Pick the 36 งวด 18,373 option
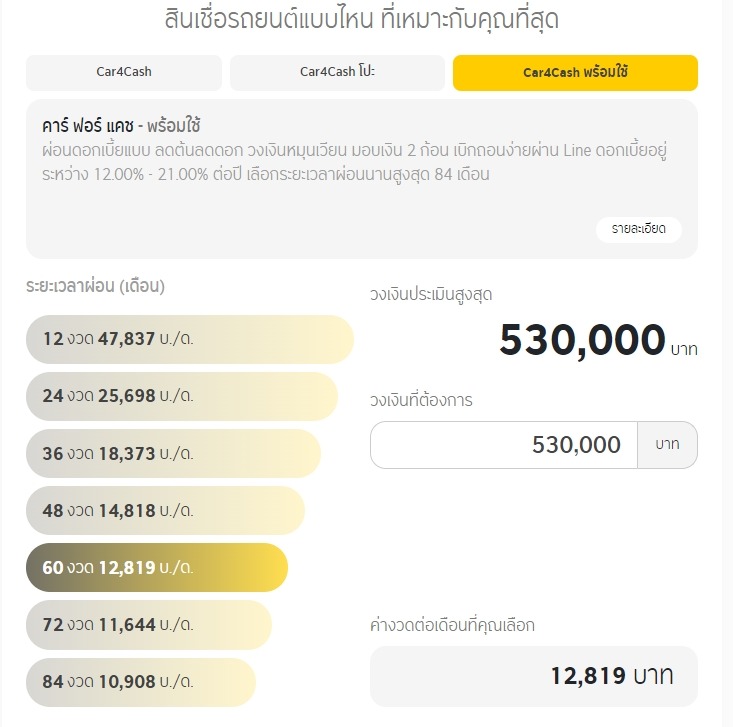 click(x=173, y=453)
